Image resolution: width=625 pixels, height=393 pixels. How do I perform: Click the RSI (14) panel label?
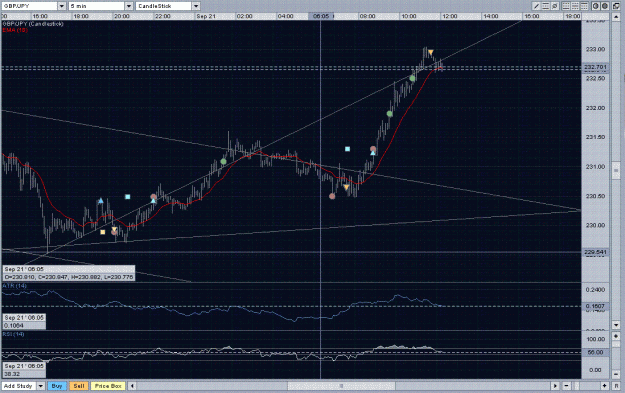14,334
